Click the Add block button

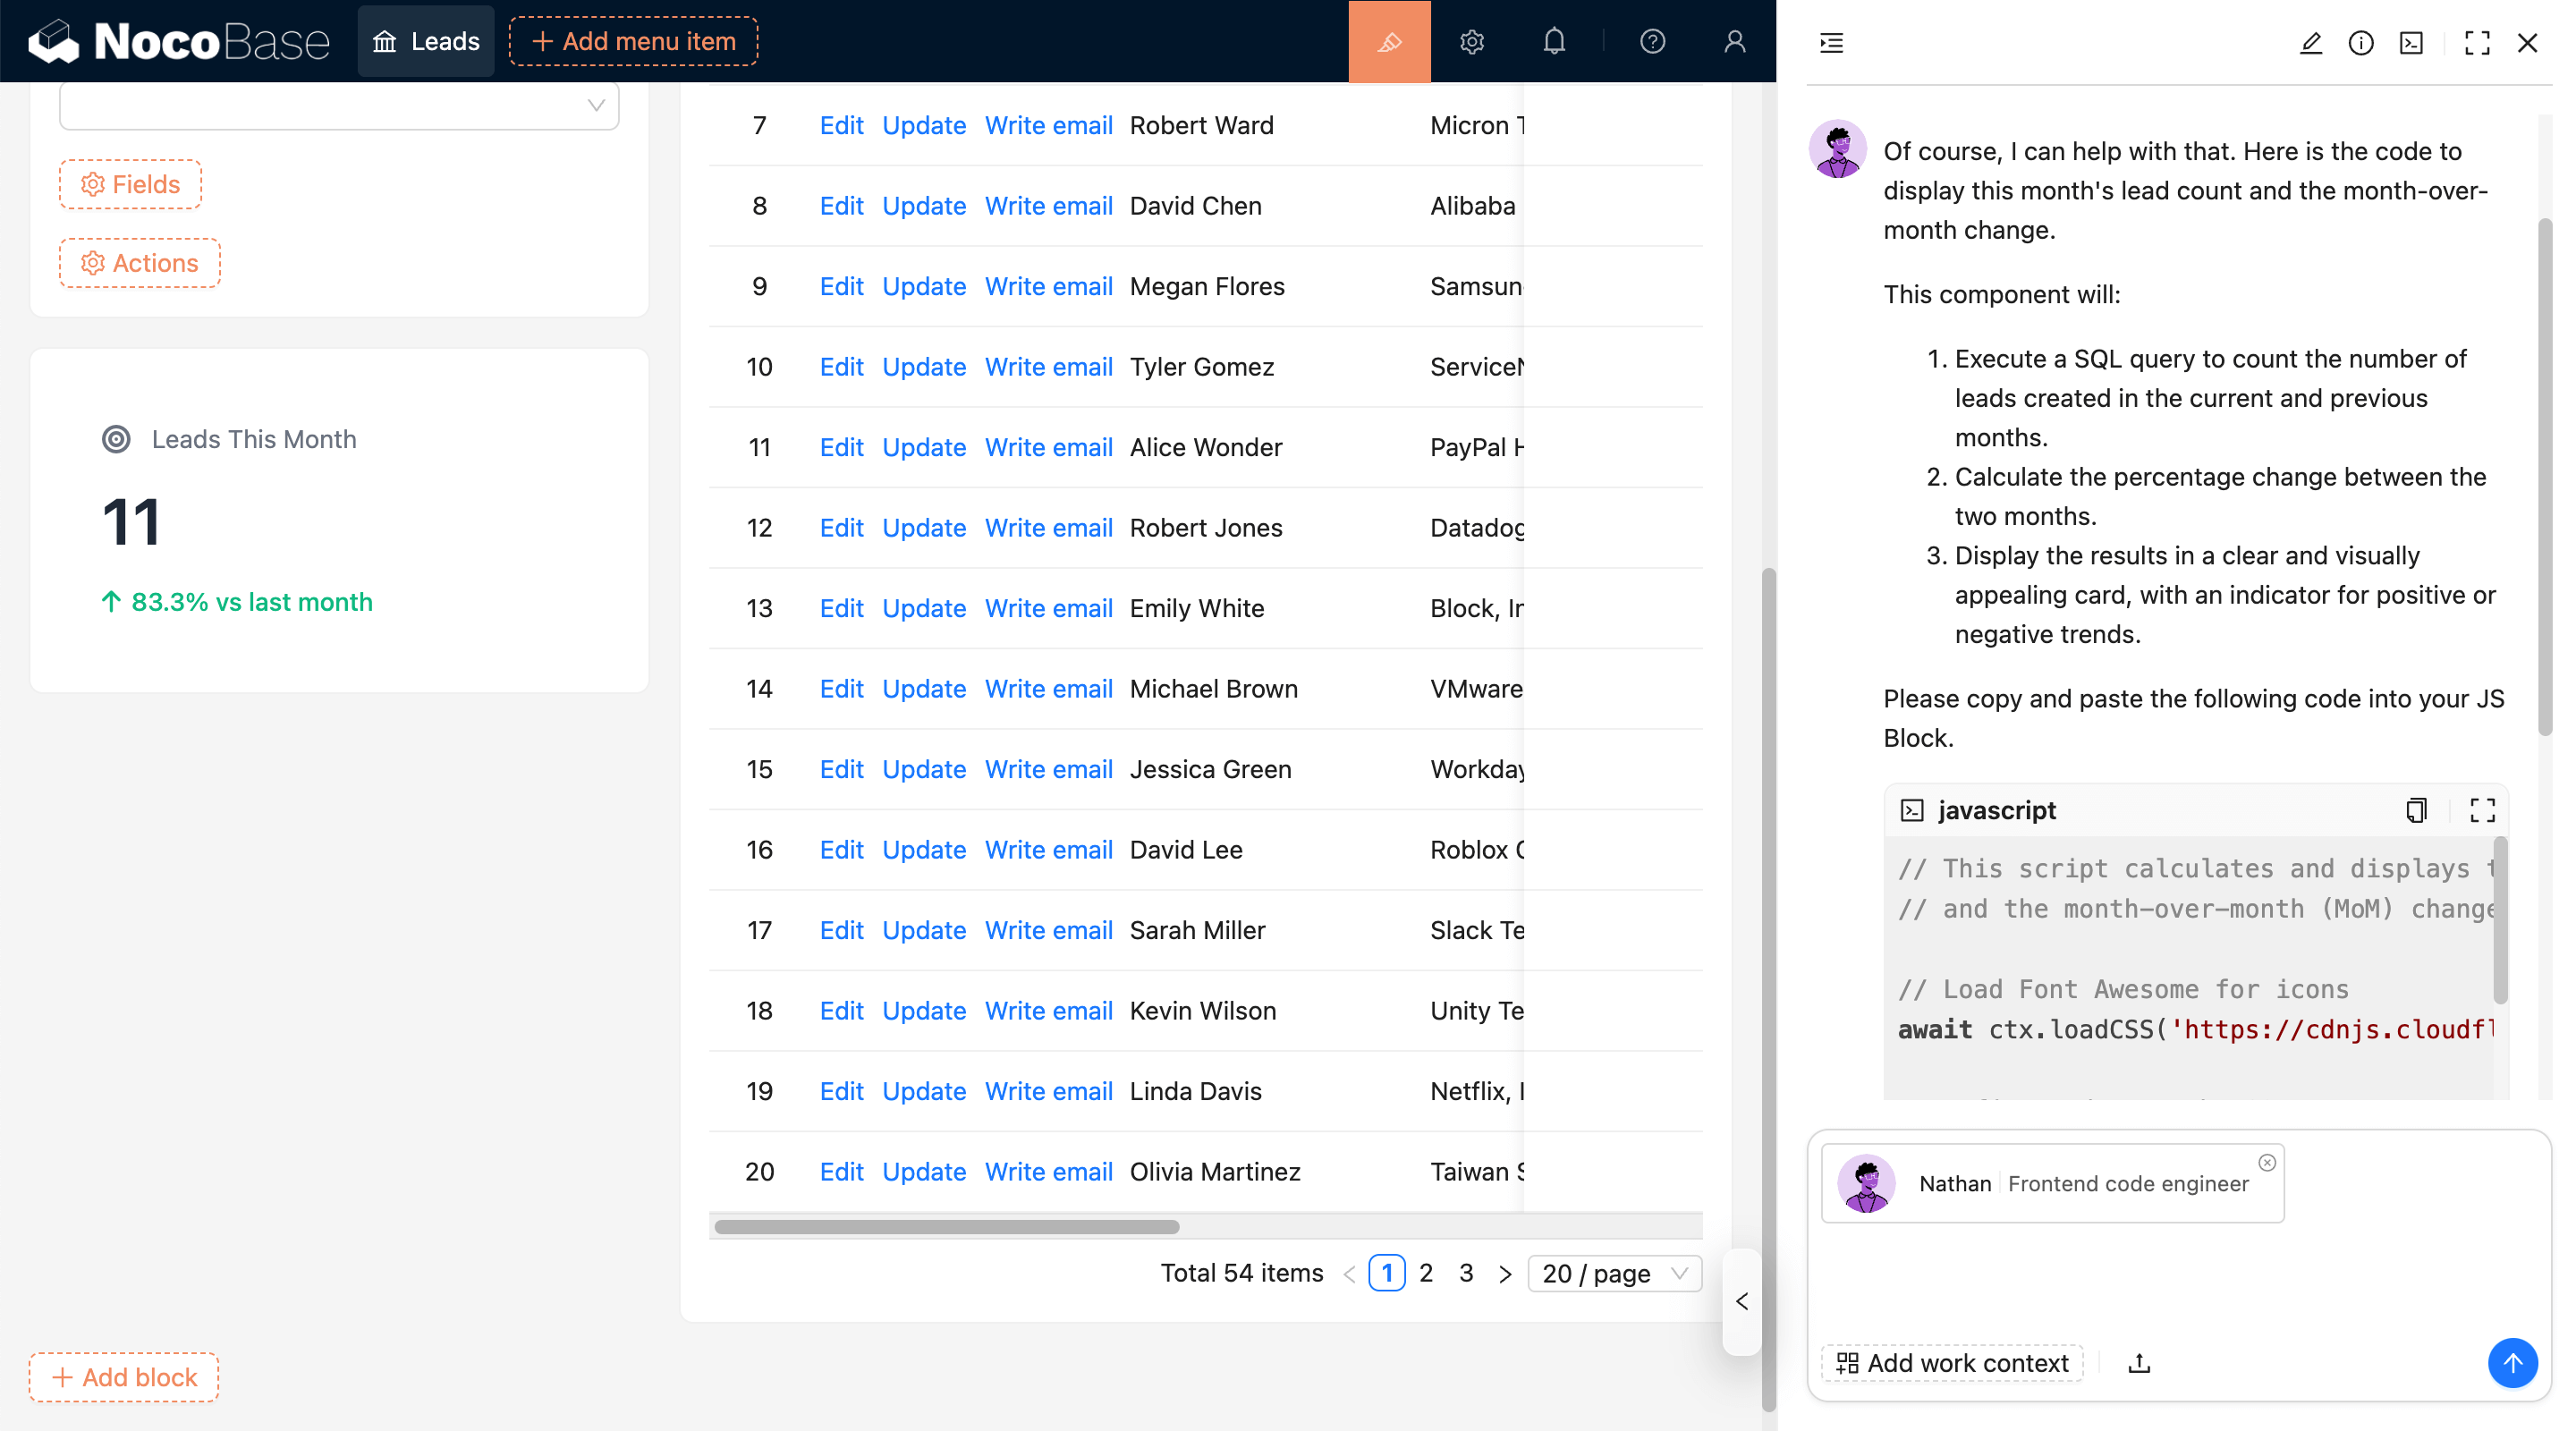pyautogui.click(x=124, y=1377)
